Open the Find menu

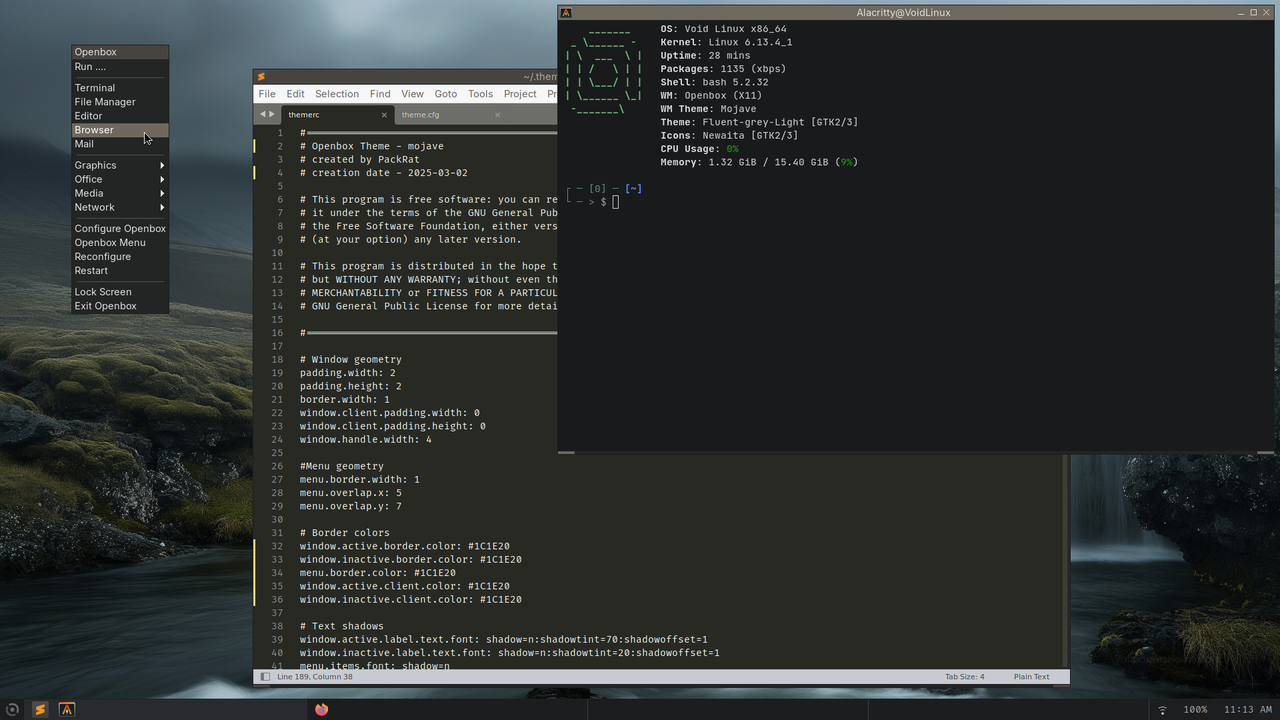tap(380, 94)
